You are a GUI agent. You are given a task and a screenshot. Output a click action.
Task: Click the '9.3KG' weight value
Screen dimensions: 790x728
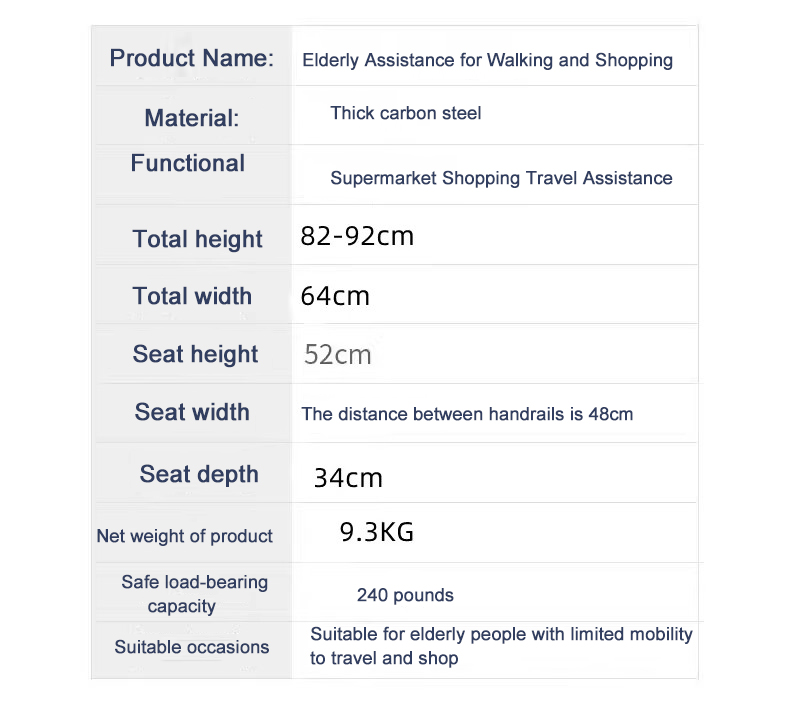(377, 532)
